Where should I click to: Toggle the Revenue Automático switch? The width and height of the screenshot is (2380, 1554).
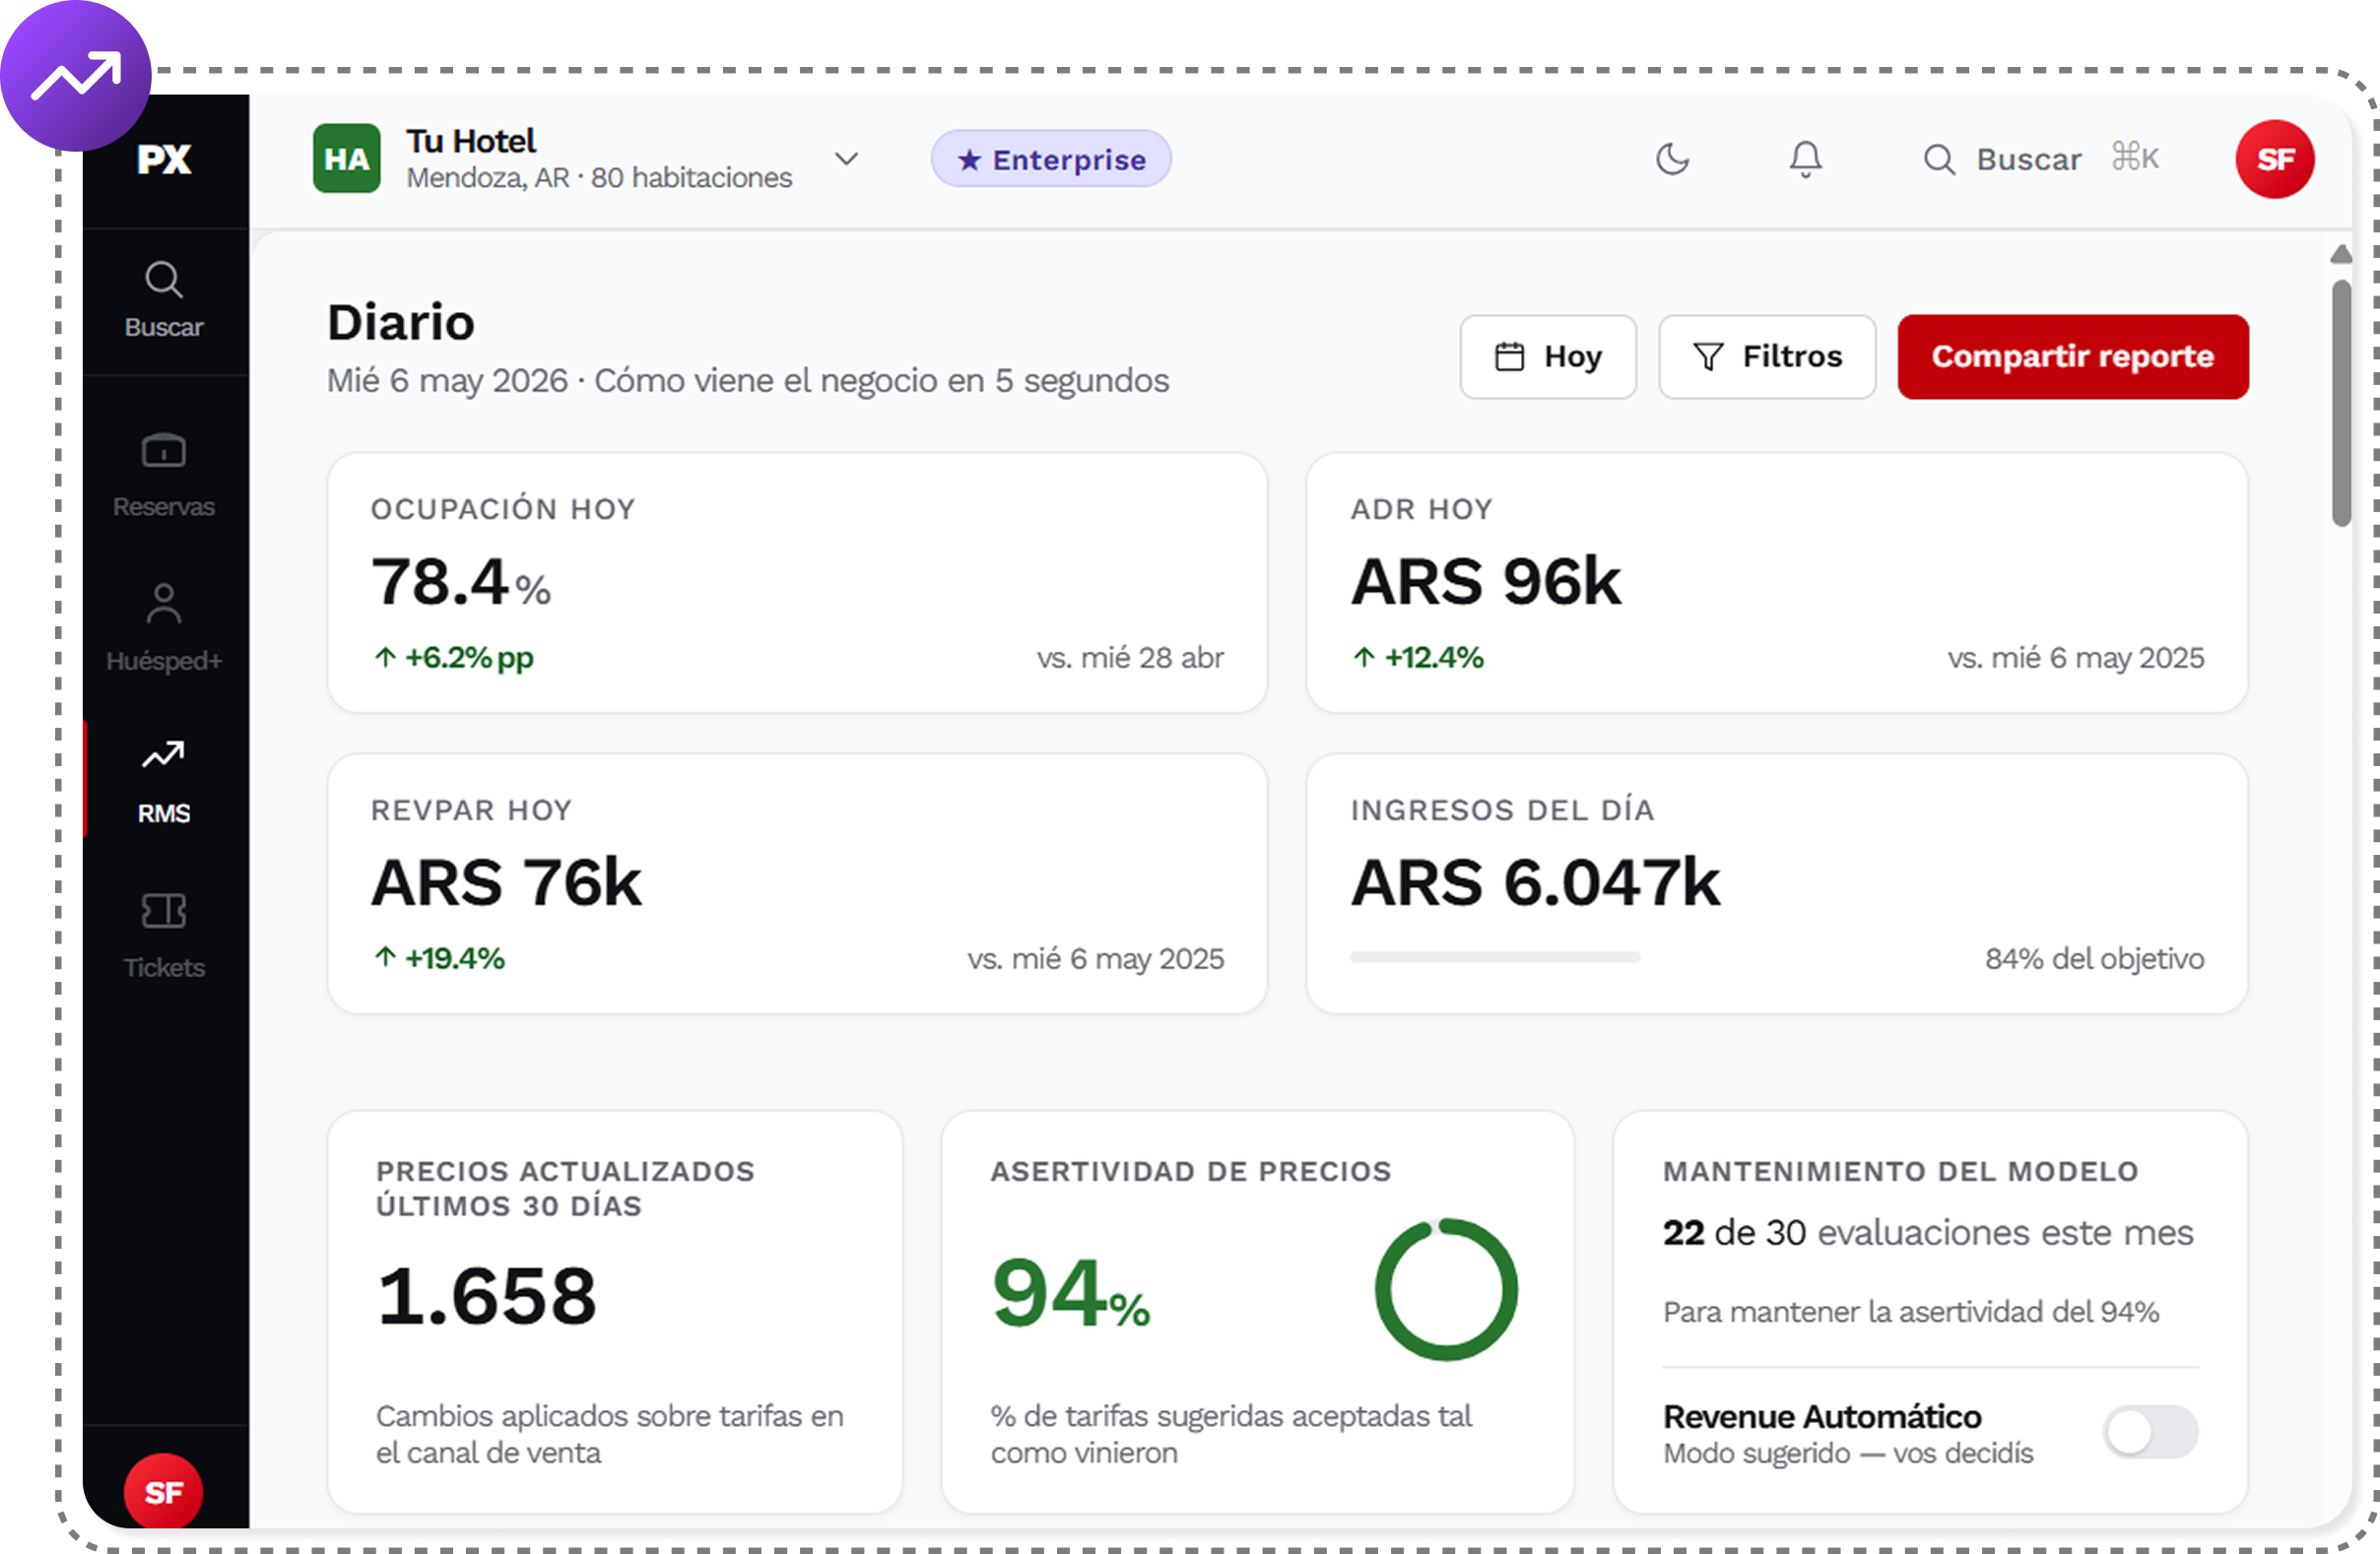tap(2150, 1432)
